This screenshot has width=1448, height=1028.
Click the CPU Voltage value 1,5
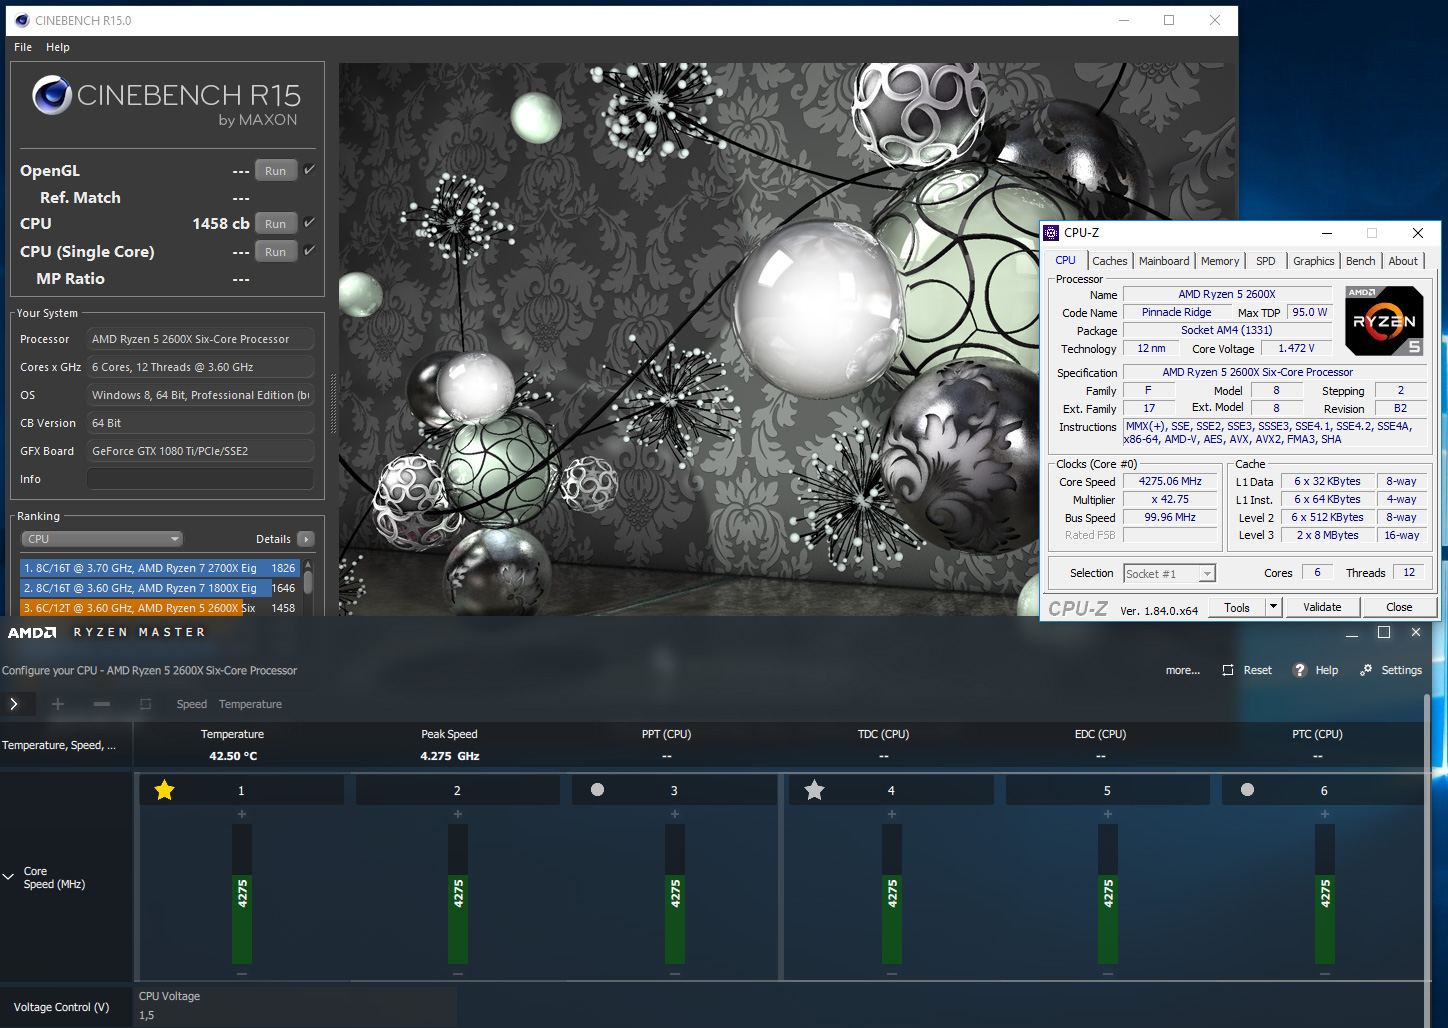(147, 1015)
